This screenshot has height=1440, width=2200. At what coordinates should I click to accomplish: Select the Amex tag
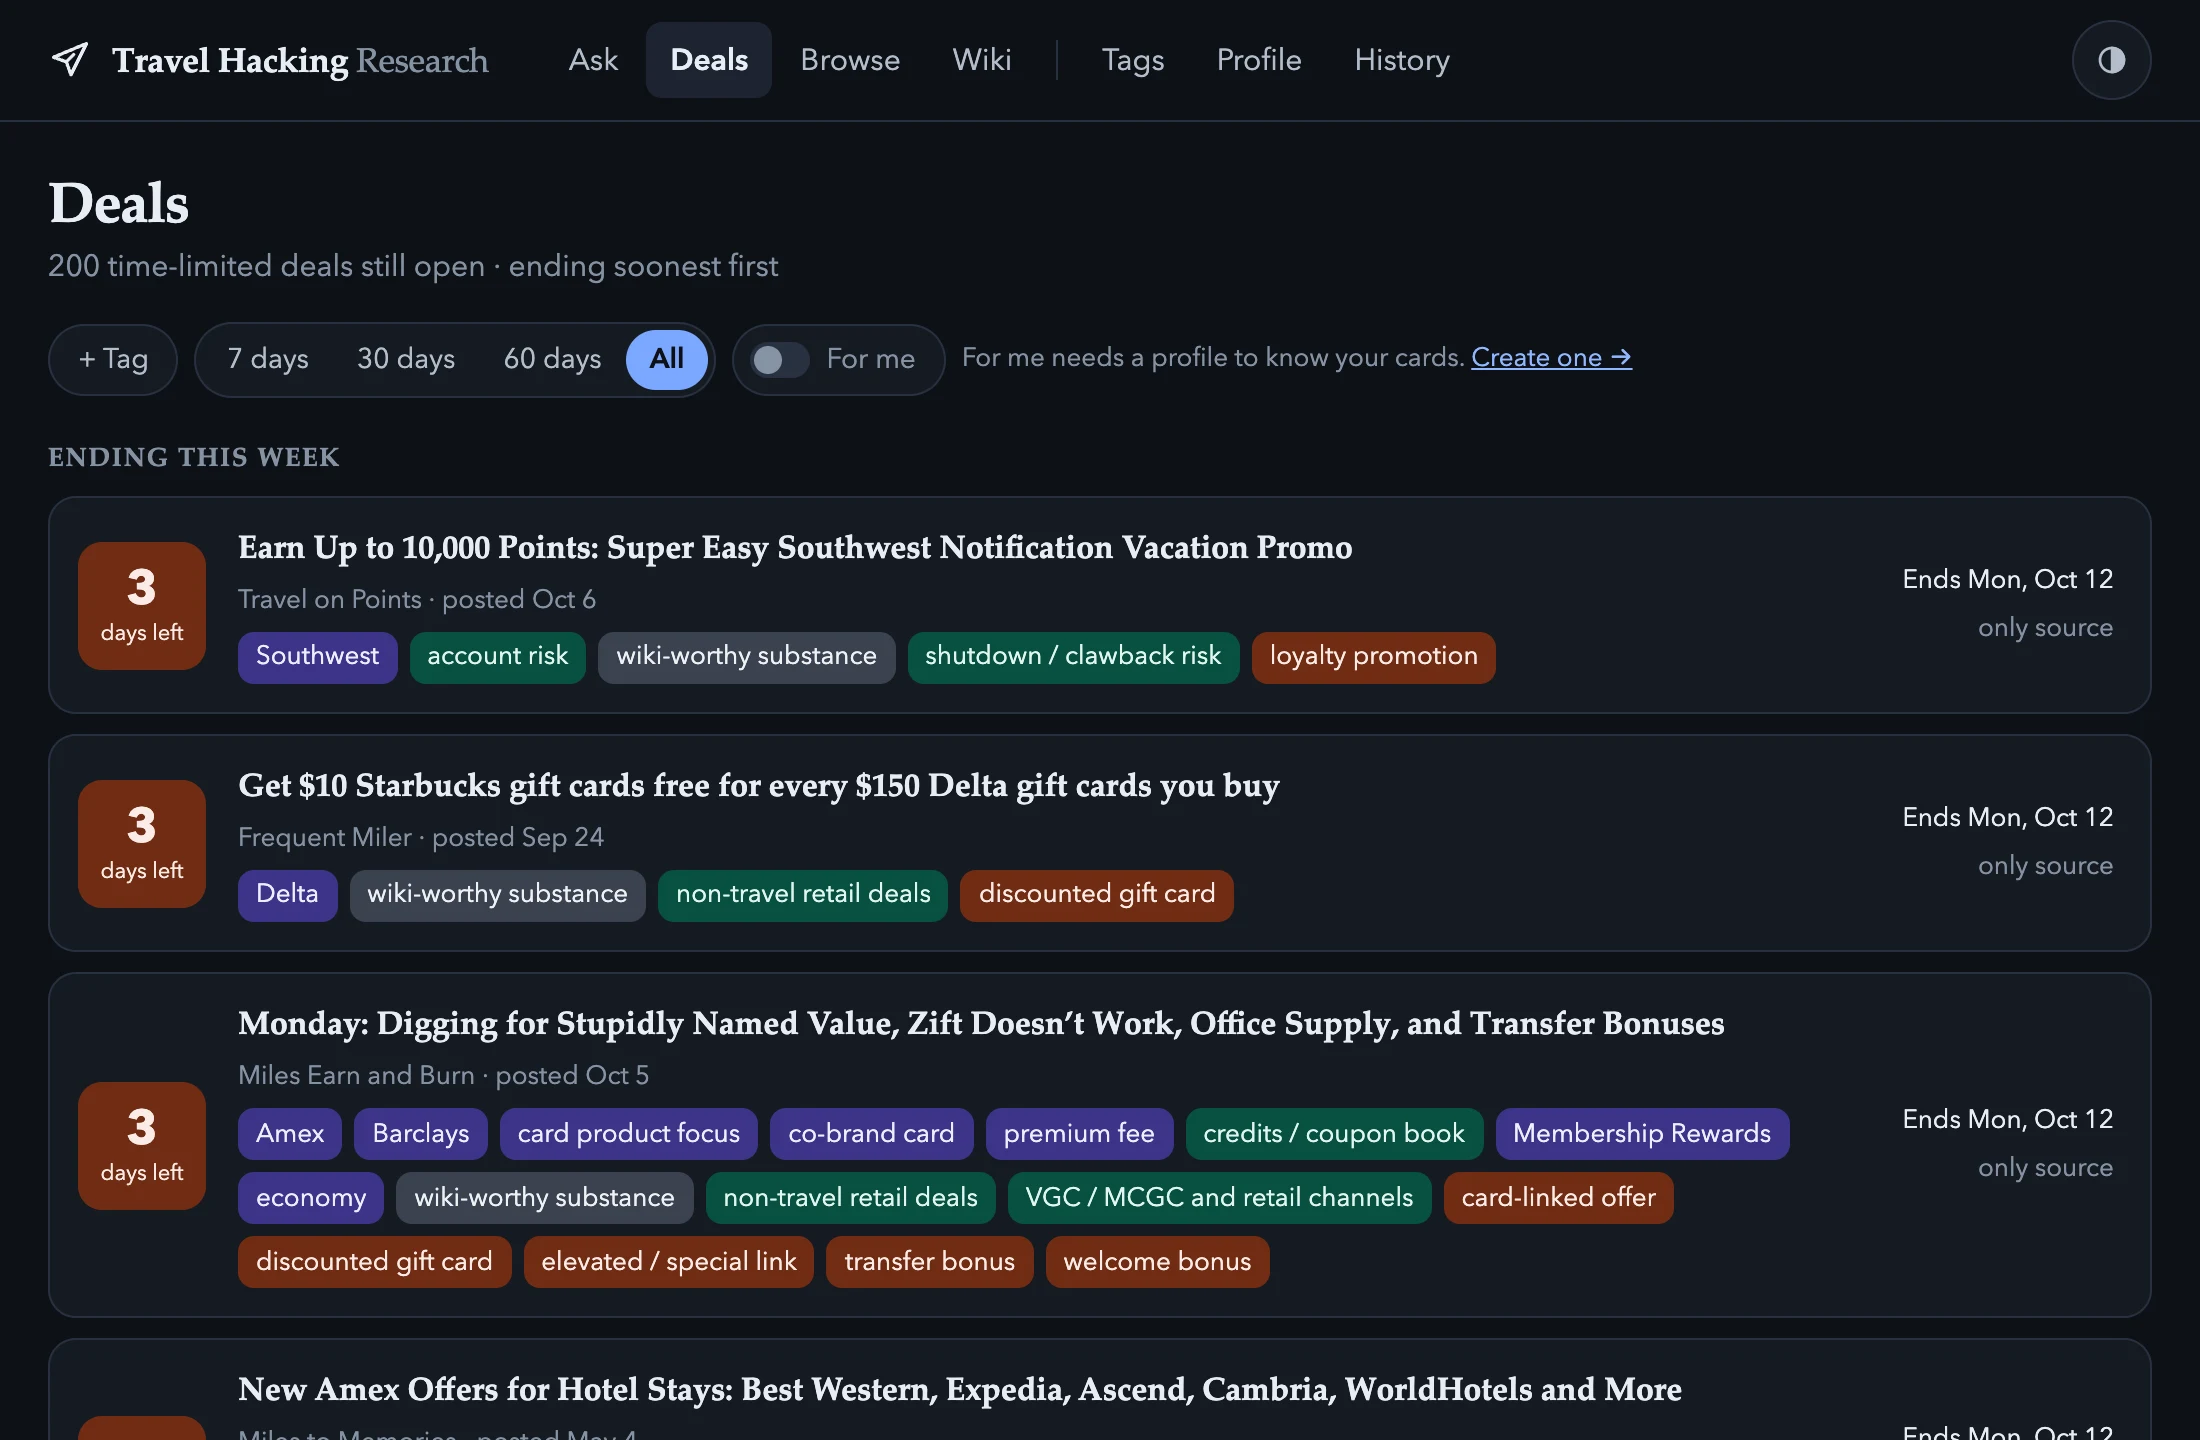coord(290,1134)
